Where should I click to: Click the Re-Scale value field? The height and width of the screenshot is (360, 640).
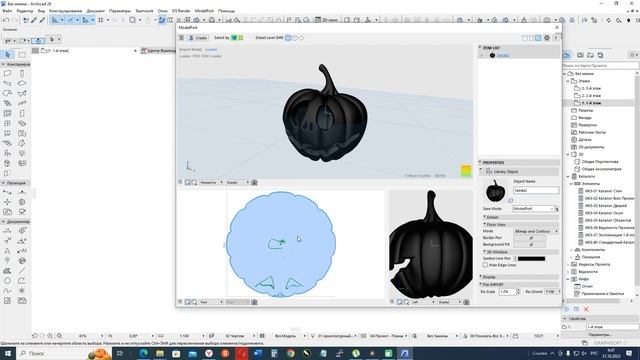coord(507,292)
